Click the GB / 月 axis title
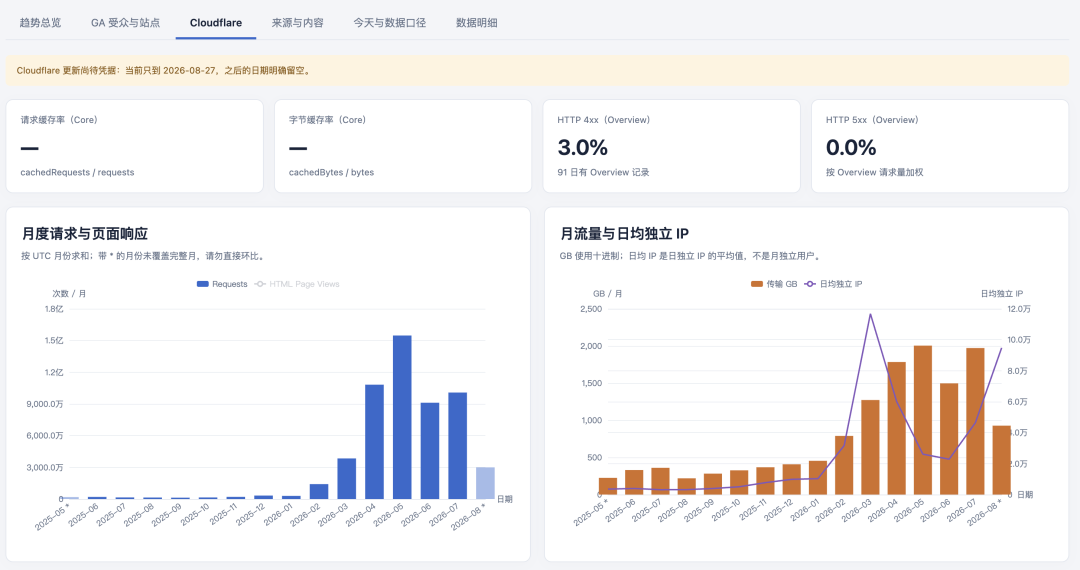 (x=608, y=294)
